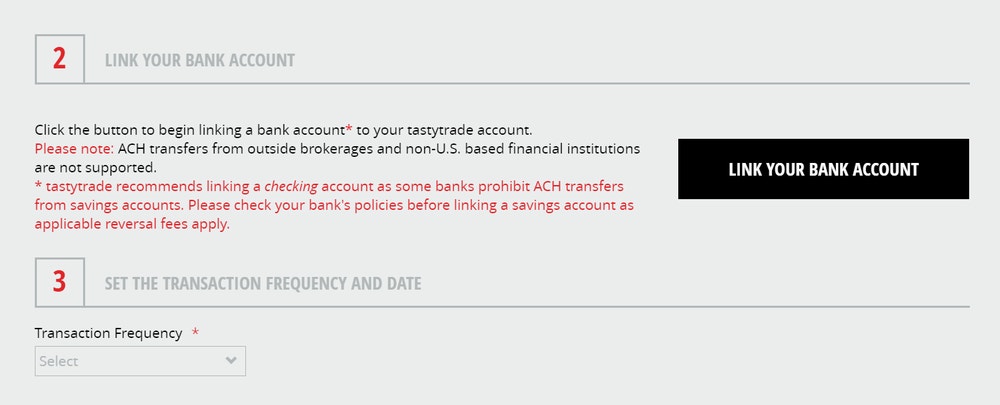Click the red asterisk after 'bank account'
Image resolution: width=1000 pixels, height=405 pixels.
(x=349, y=129)
